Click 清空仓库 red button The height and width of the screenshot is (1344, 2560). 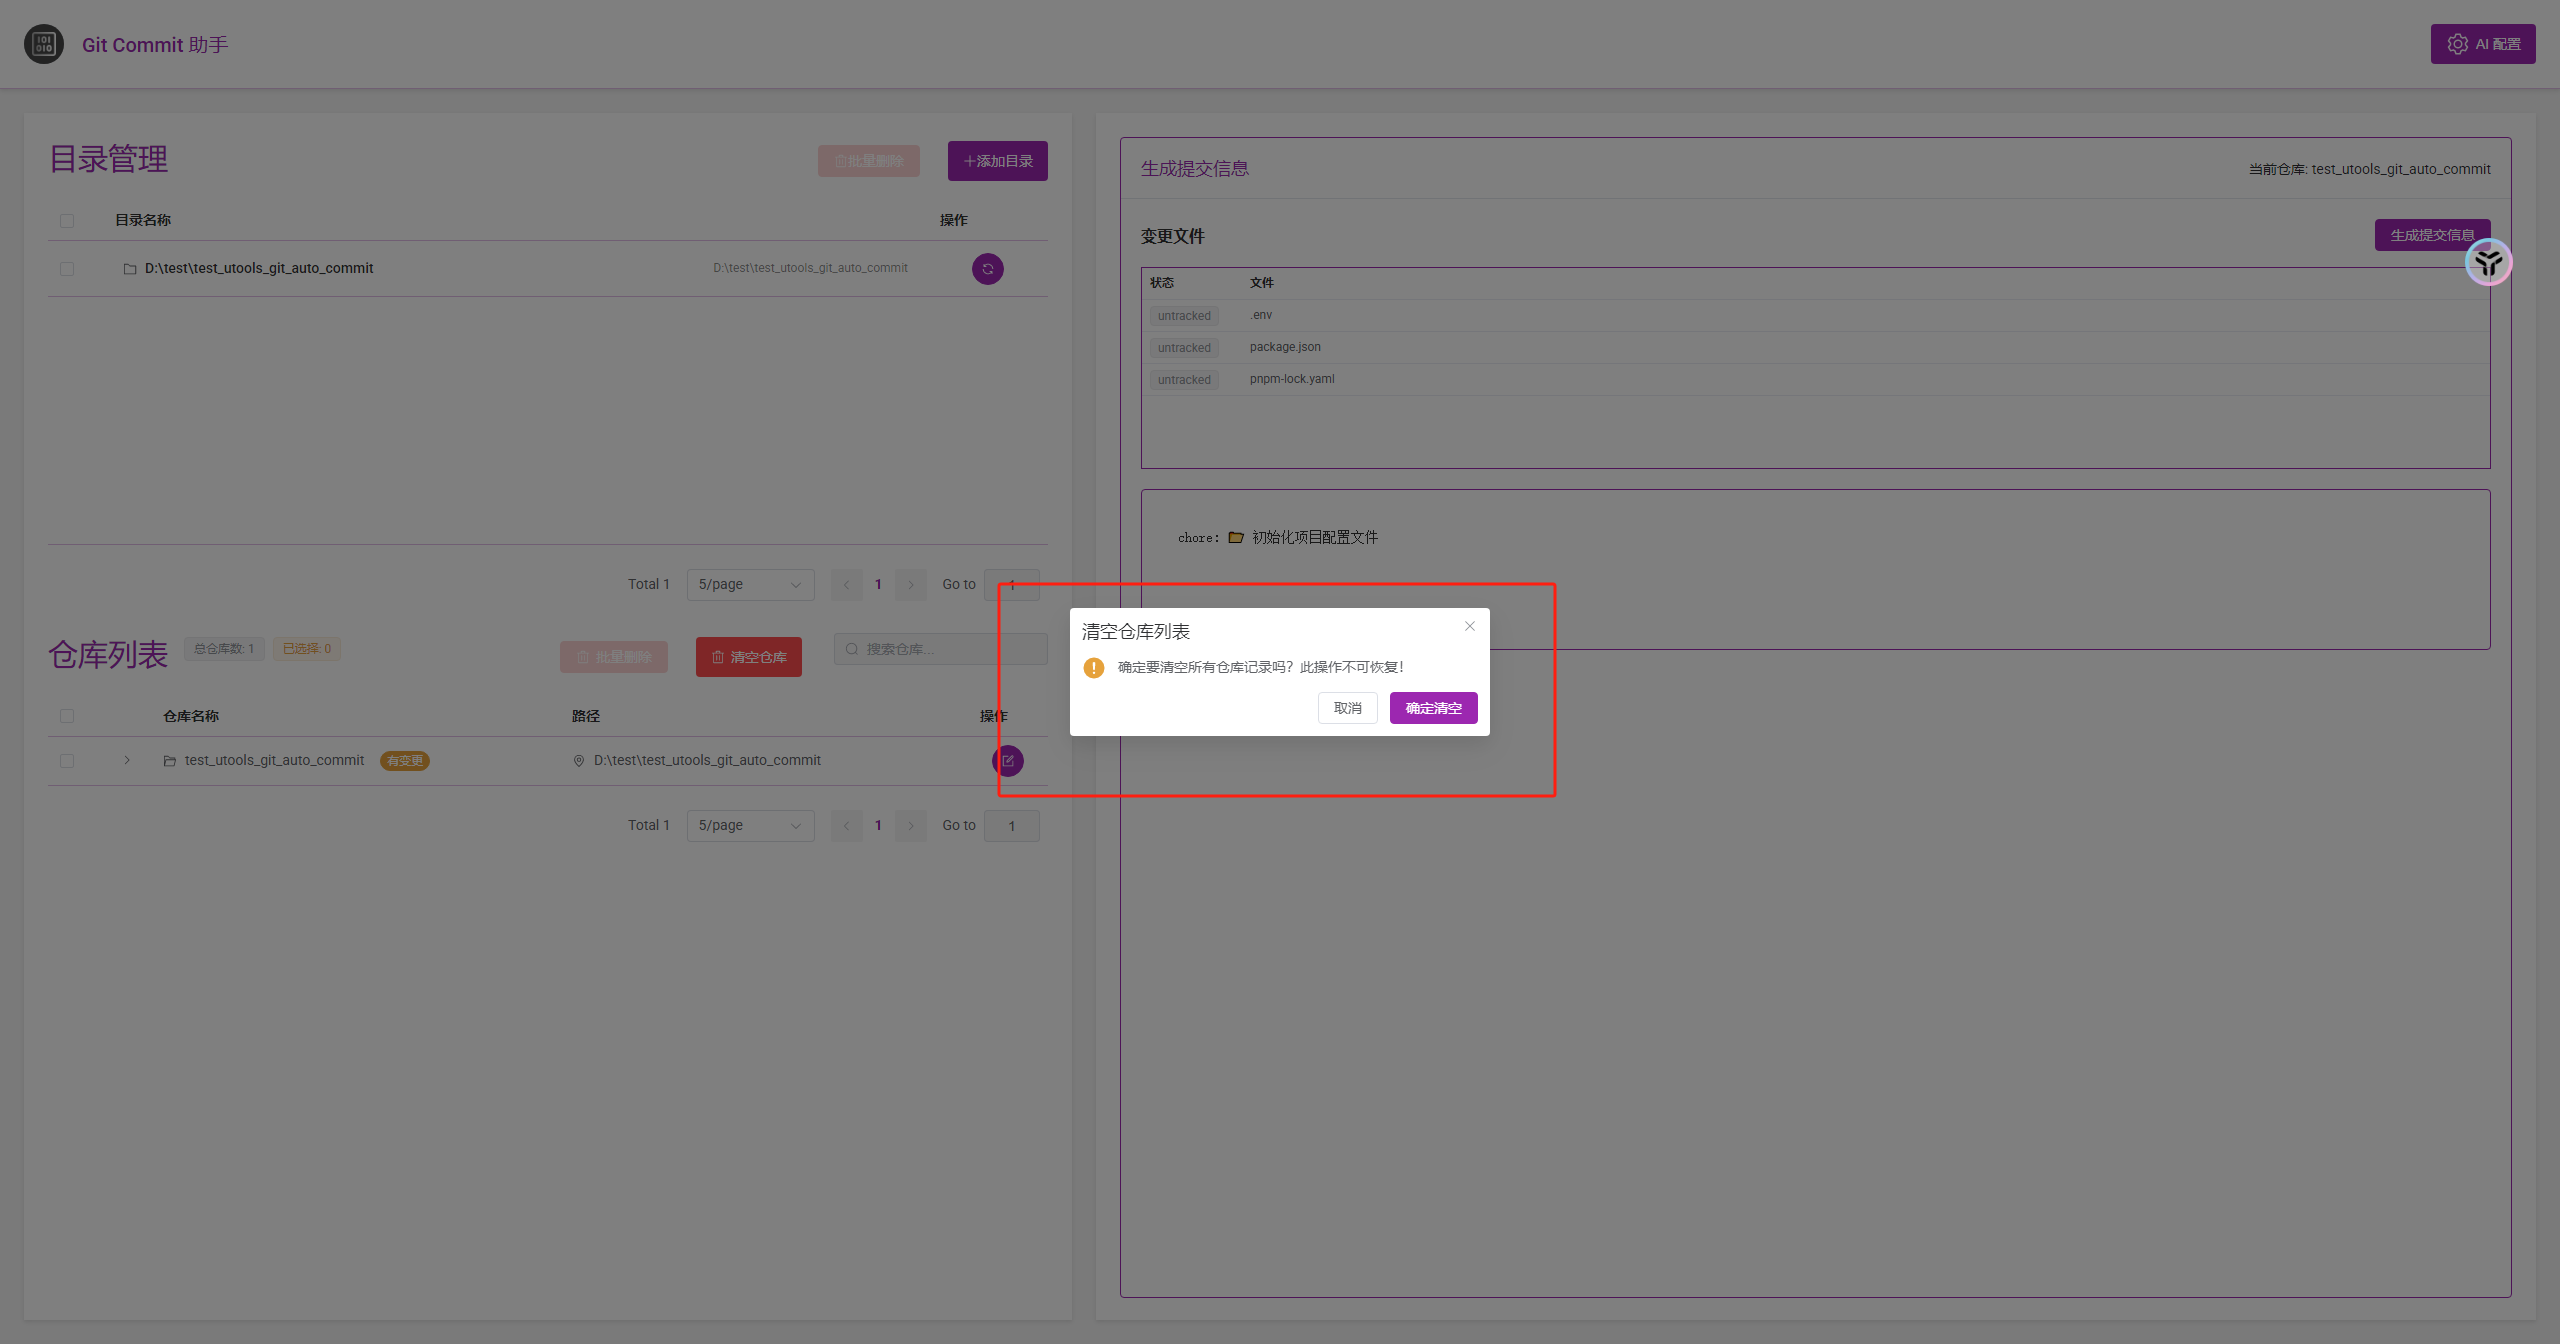tap(749, 657)
